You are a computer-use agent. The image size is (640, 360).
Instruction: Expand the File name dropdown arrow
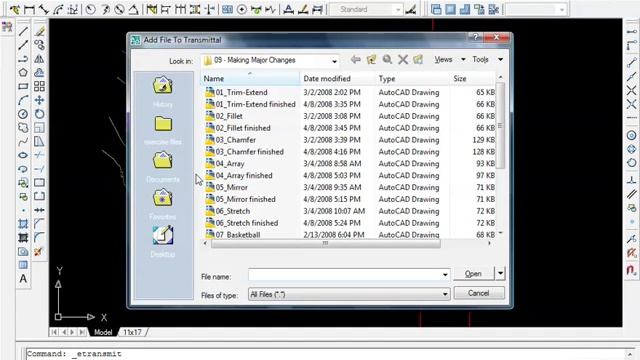point(445,275)
